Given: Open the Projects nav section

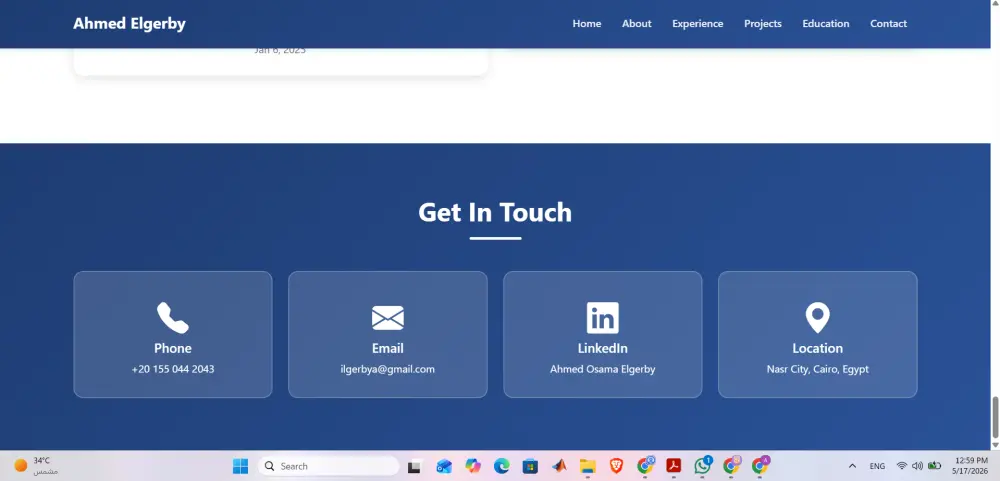Looking at the screenshot, I should [763, 24].
